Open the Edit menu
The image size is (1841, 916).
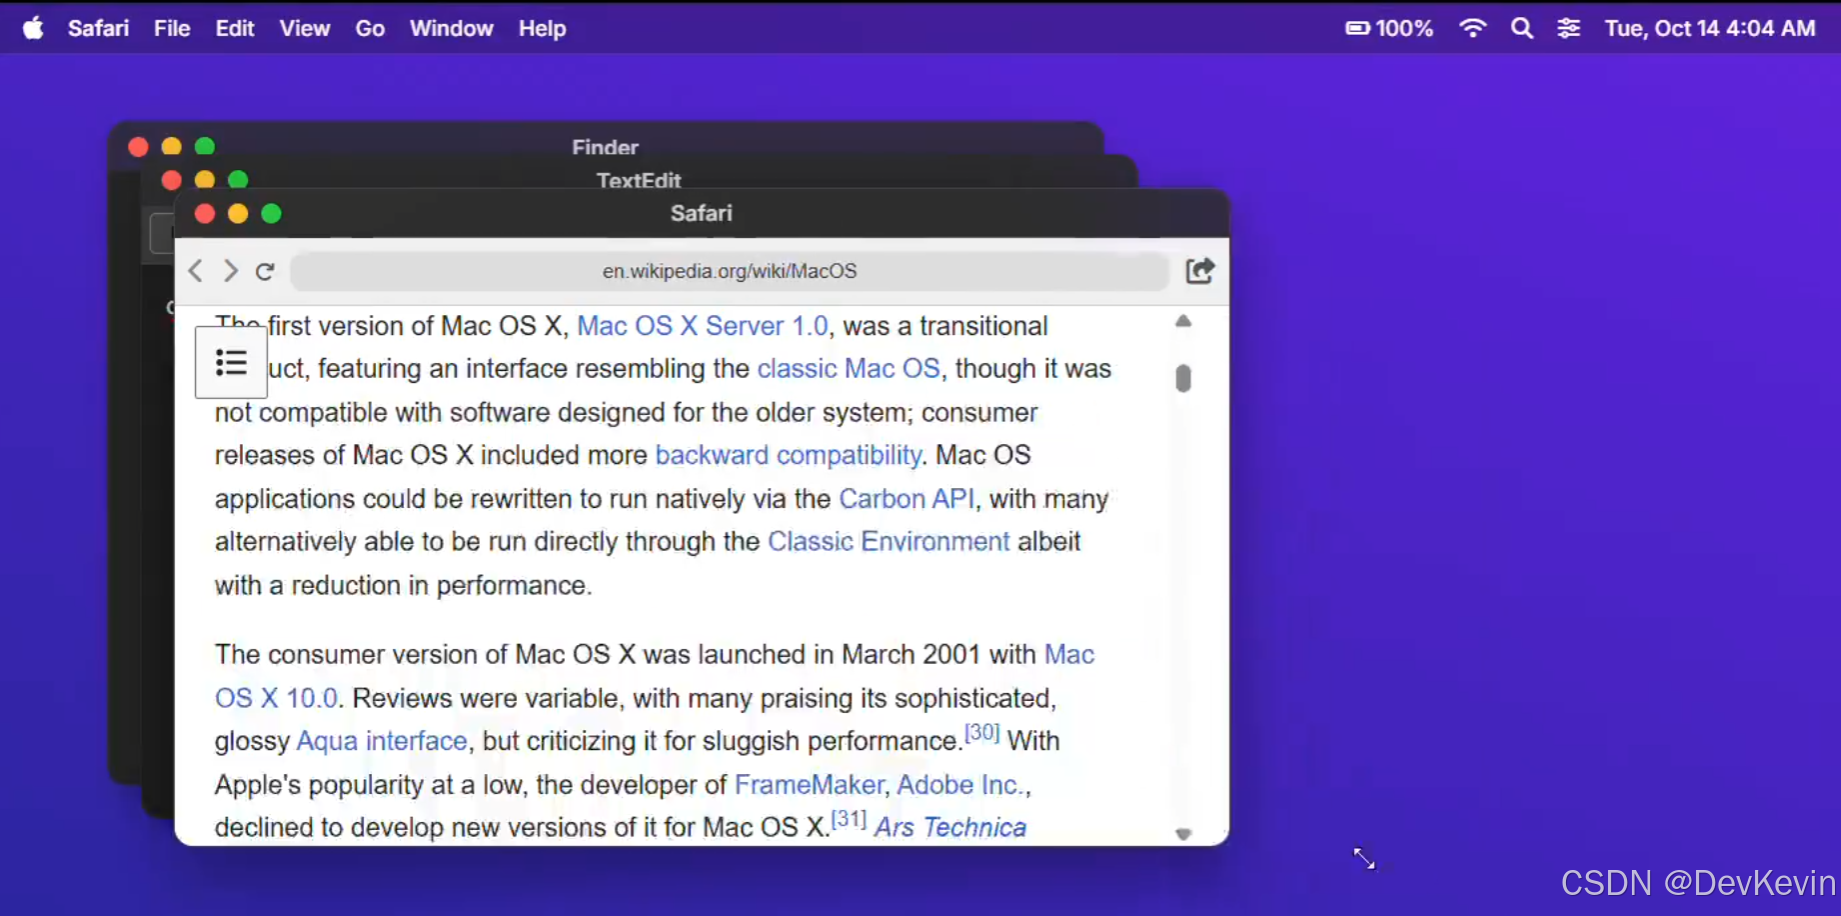(235, 28)
